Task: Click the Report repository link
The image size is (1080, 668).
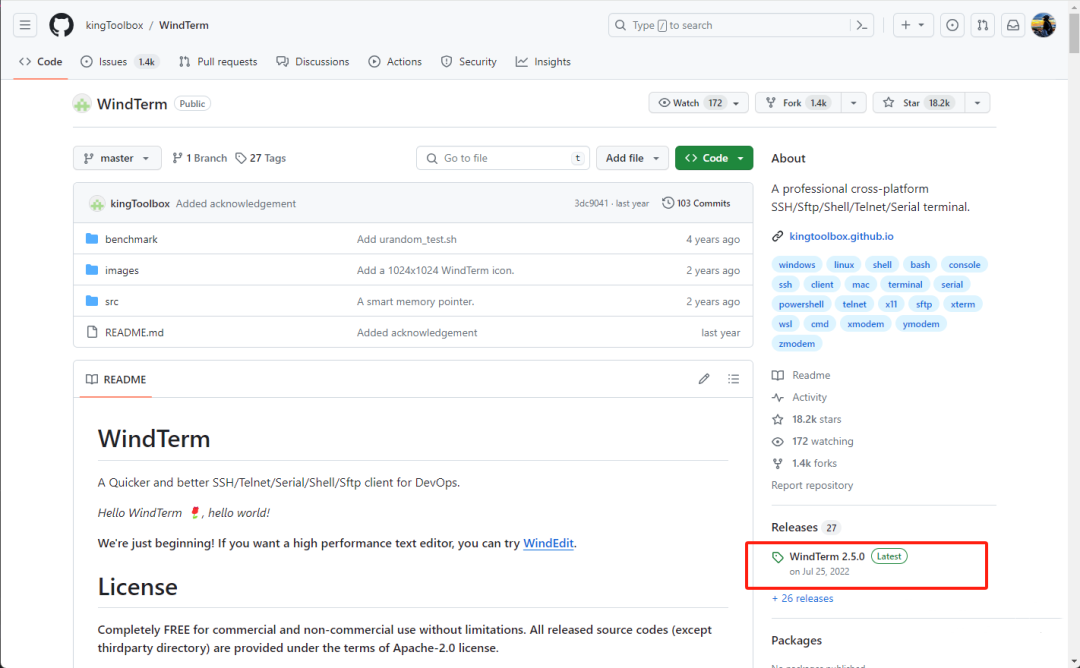Action: point(812,486)
